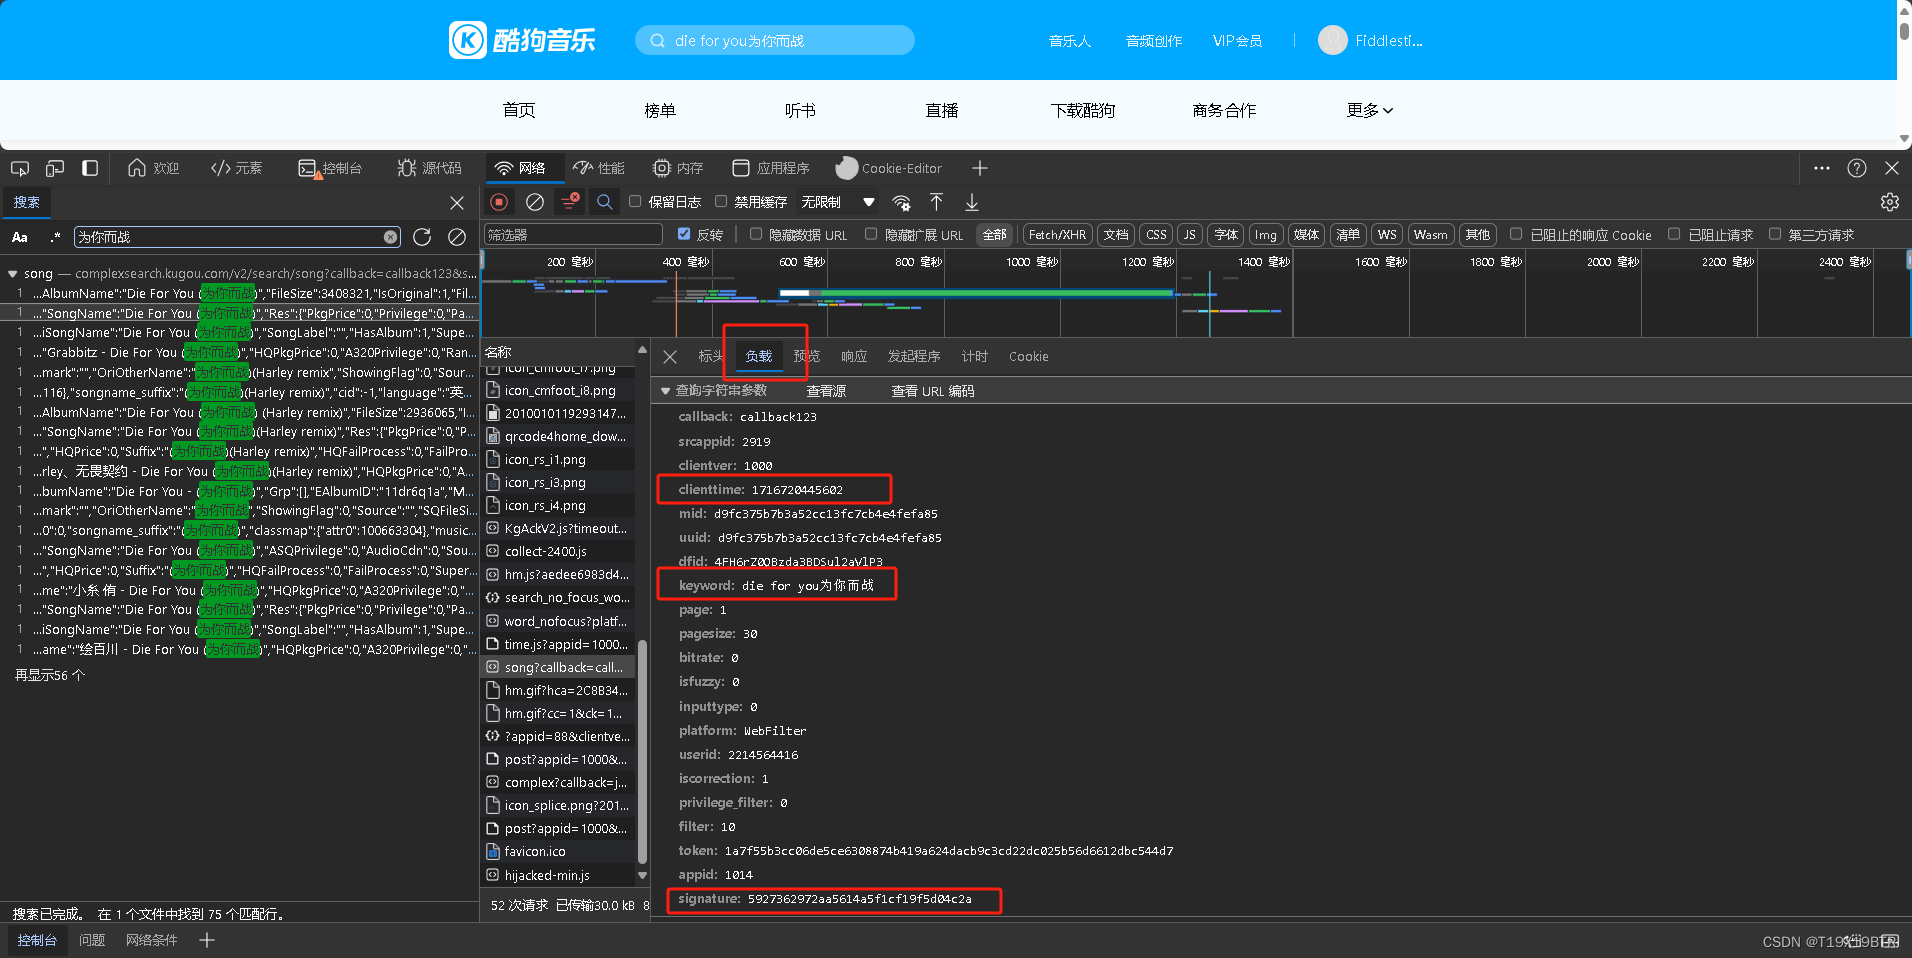The image size is (1912, 958).
Task: Check the 已阻止请求 checkbox
Action: coord(1674,234)
